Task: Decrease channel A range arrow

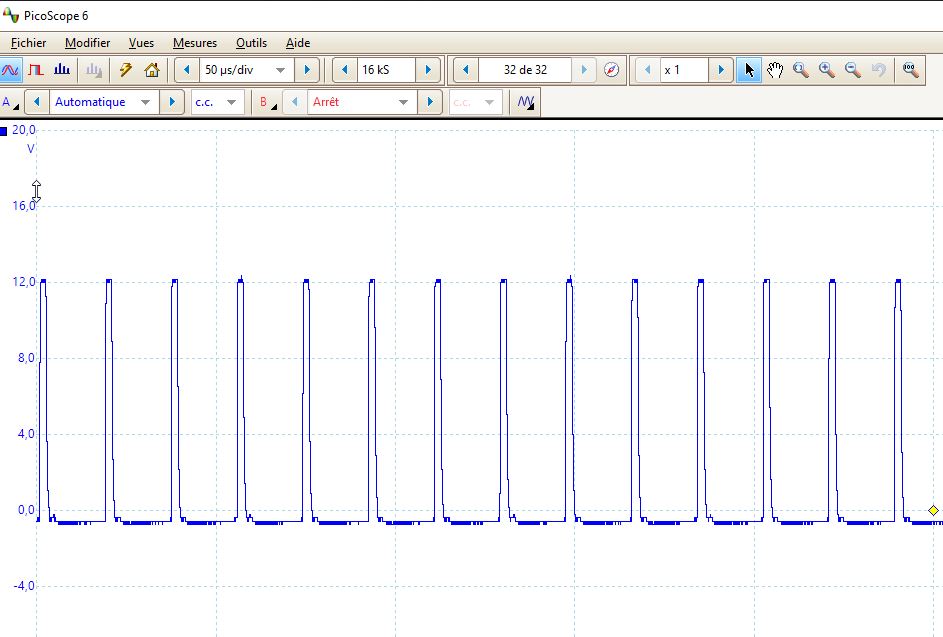Action: [x=37, y=102]
